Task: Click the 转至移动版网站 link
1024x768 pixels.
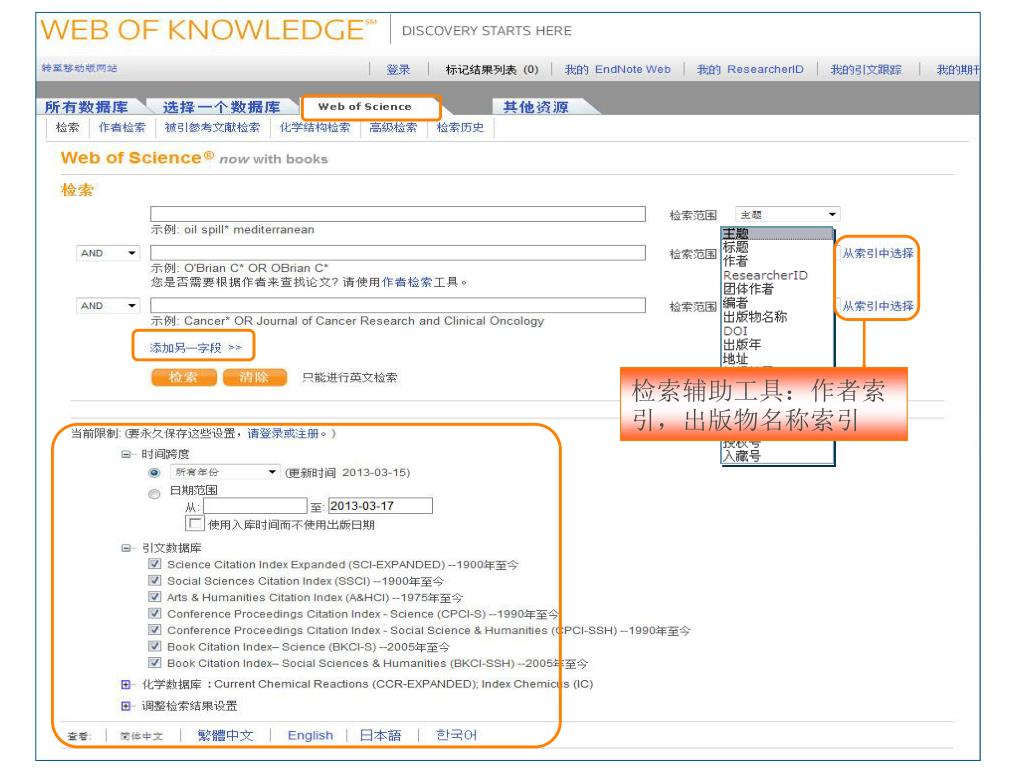Action: coord(79,68)
